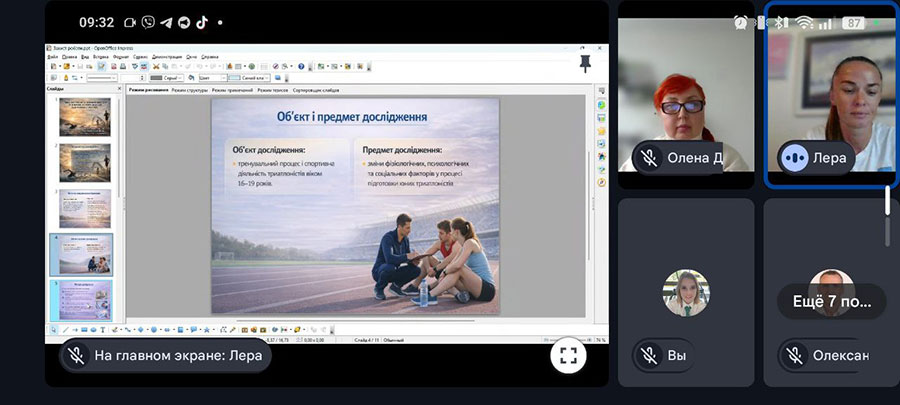Image resolution: width=900 pixels, height=405 pixels.
Task: Tap the slide title 'Об'єкт і предмет дослідження'
Action: point(354,117)
